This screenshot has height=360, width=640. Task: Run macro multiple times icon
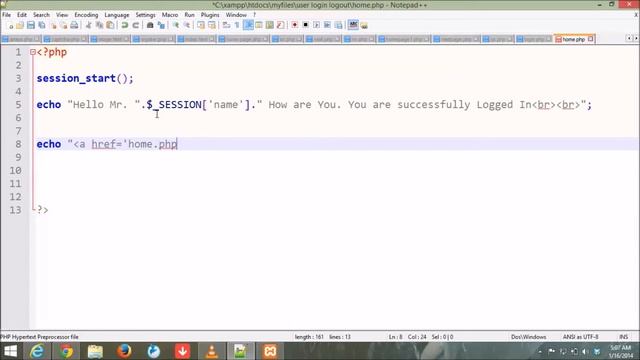coord(327,25)
